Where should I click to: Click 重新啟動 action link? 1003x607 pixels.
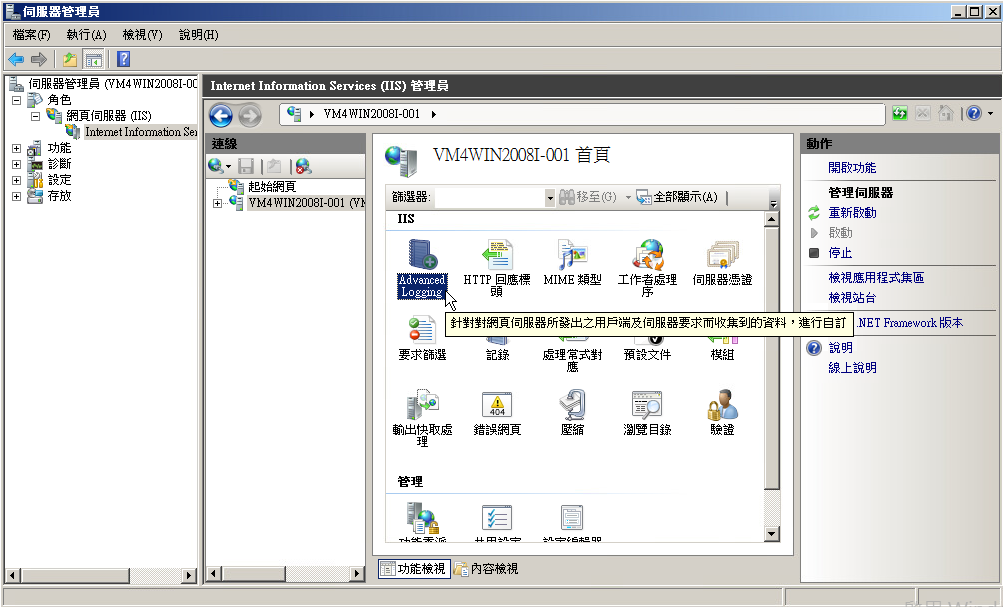point(852,212)
